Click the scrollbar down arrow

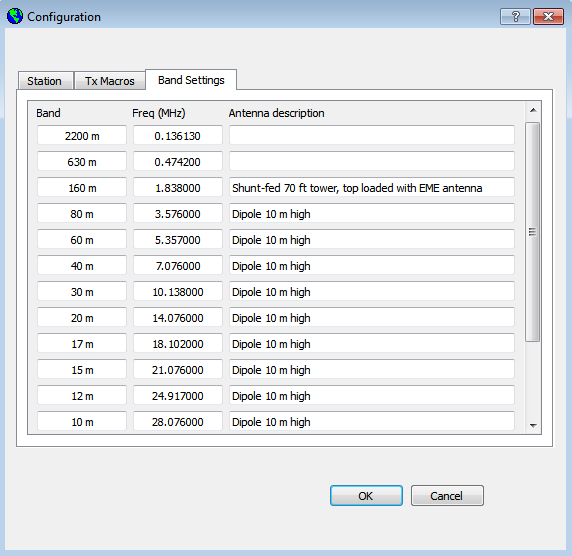click(x=533, y=425)
